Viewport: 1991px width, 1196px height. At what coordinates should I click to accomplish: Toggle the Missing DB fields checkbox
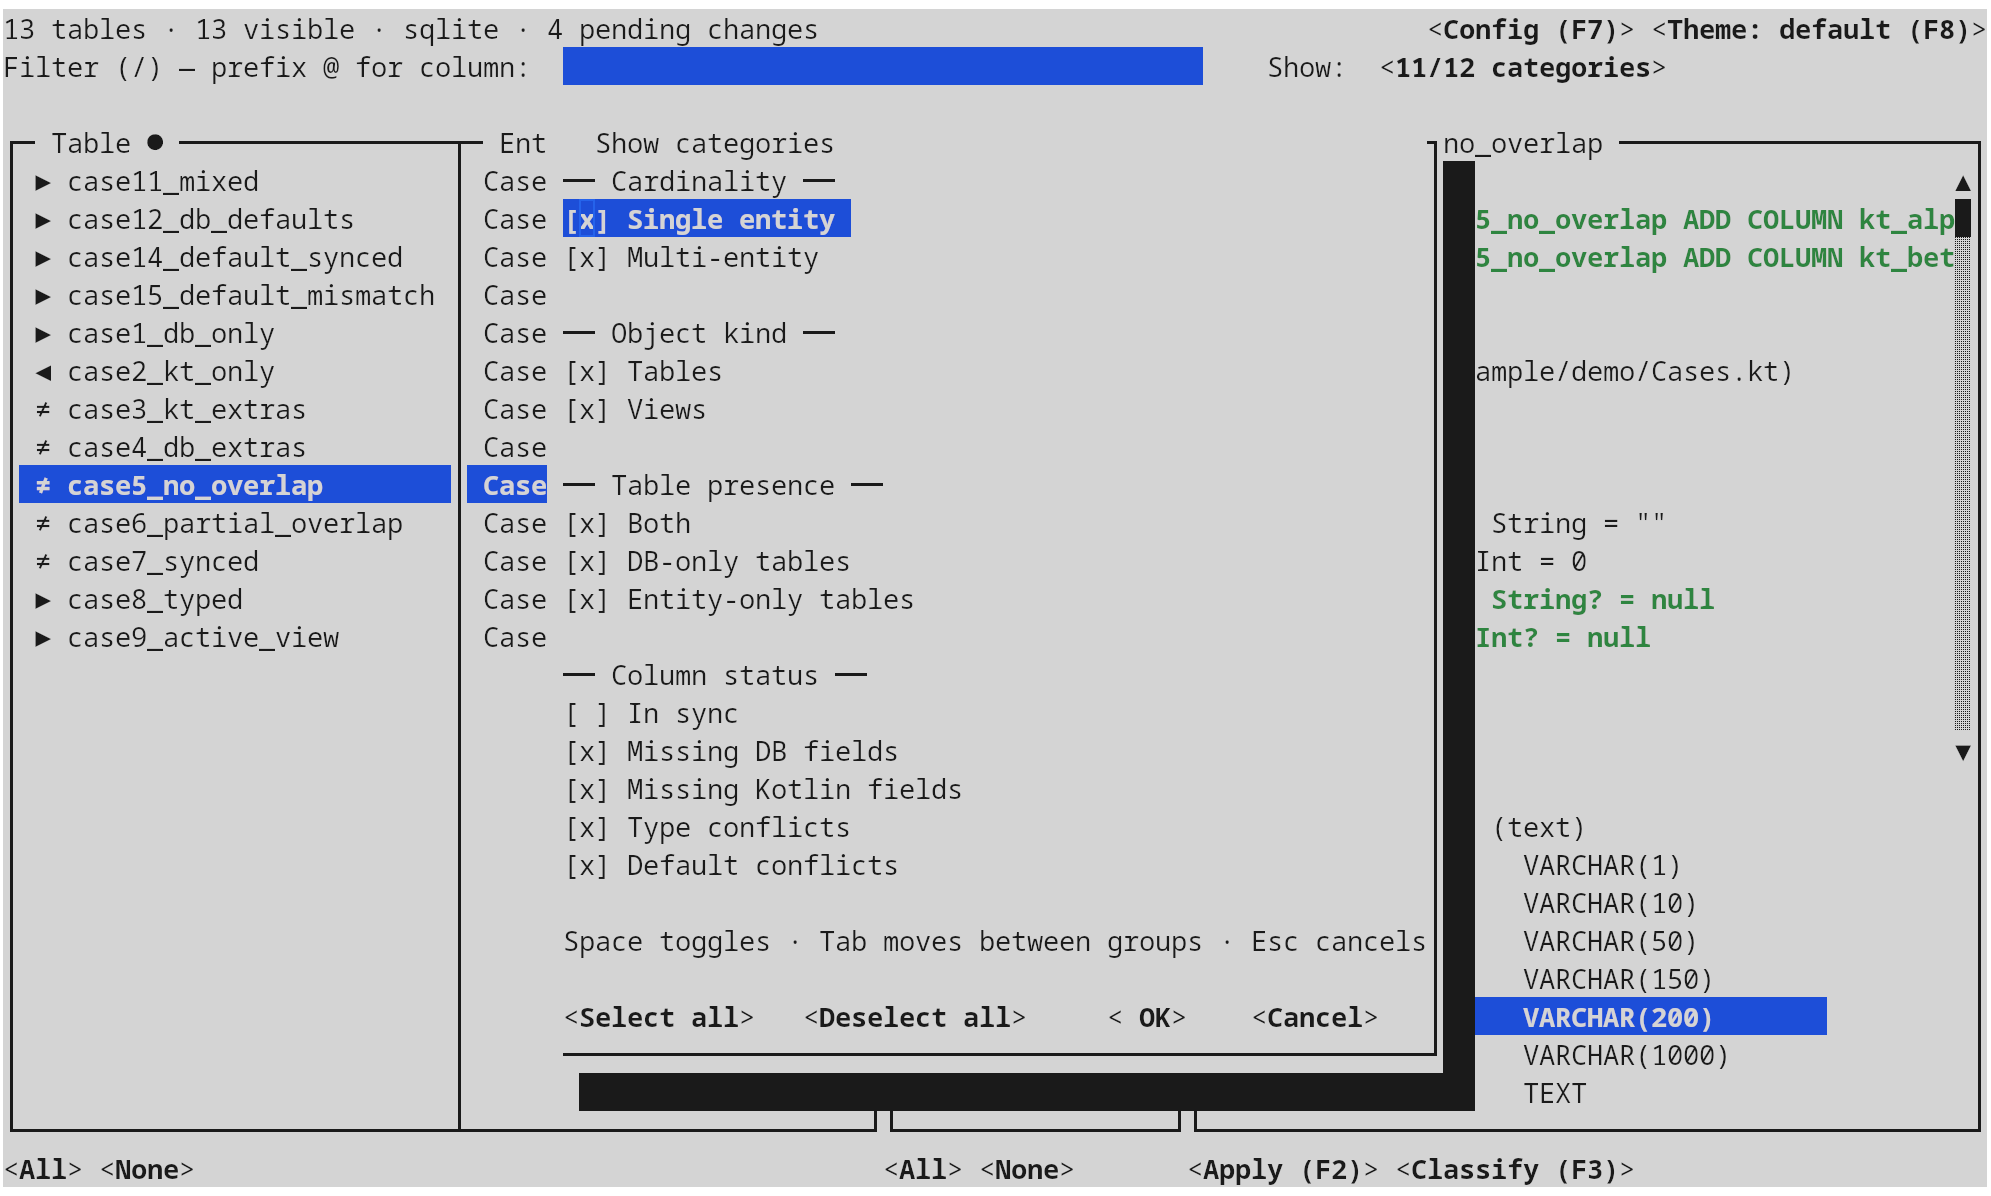[x=587, y=752]
